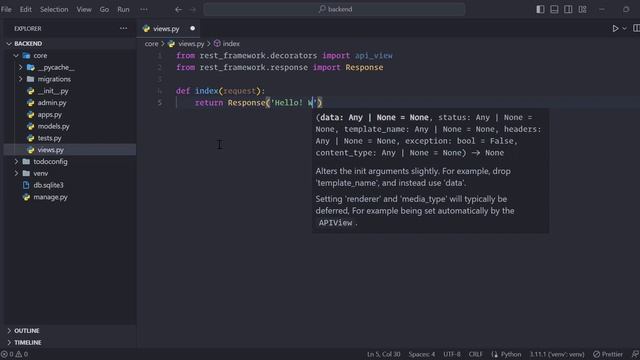Click core in the breadcrumb
Image resolution: width=640 pixels, height=360 pixels.
tap(151, 44)
